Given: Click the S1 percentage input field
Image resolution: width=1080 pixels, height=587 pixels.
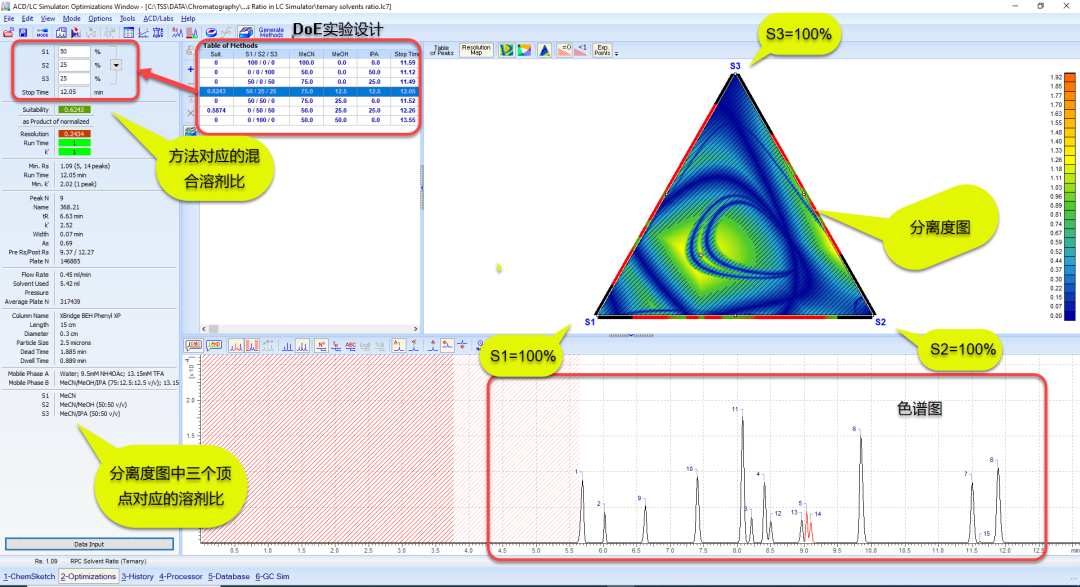Looking at the screenshot, I should click(x=74, y=51).
